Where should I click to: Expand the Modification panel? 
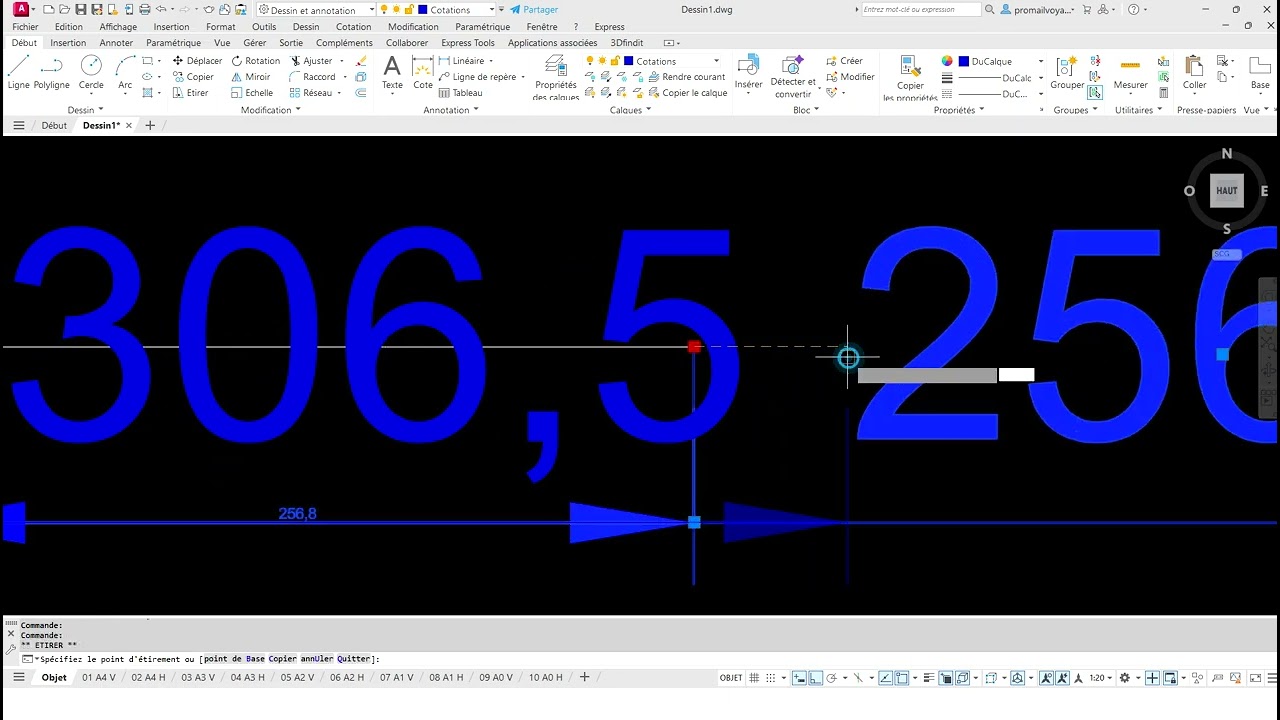(270, 110)
